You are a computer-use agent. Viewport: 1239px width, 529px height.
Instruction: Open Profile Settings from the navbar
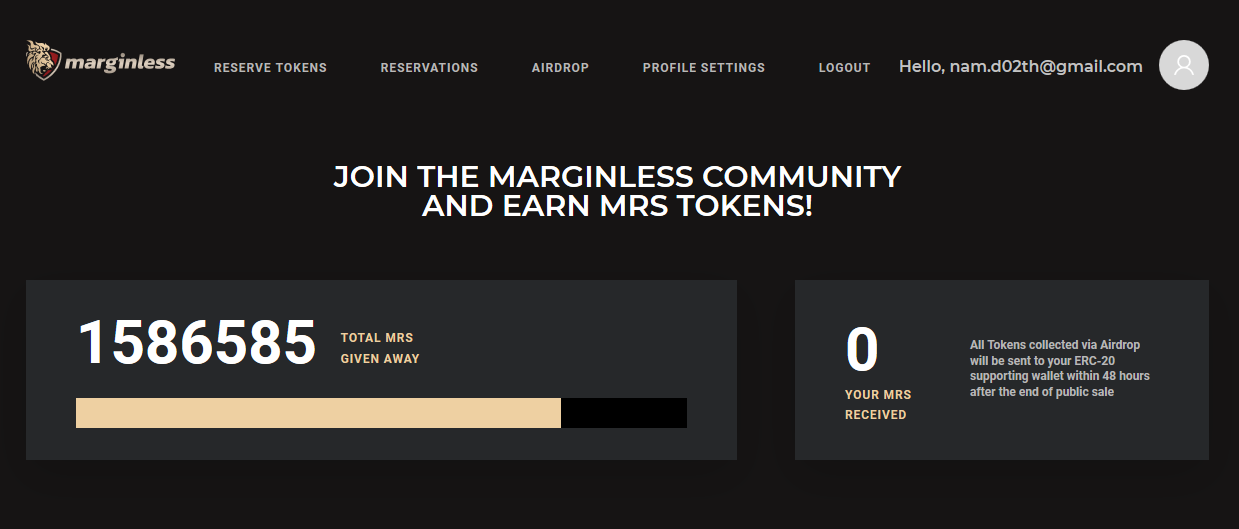tap(703, 68)
